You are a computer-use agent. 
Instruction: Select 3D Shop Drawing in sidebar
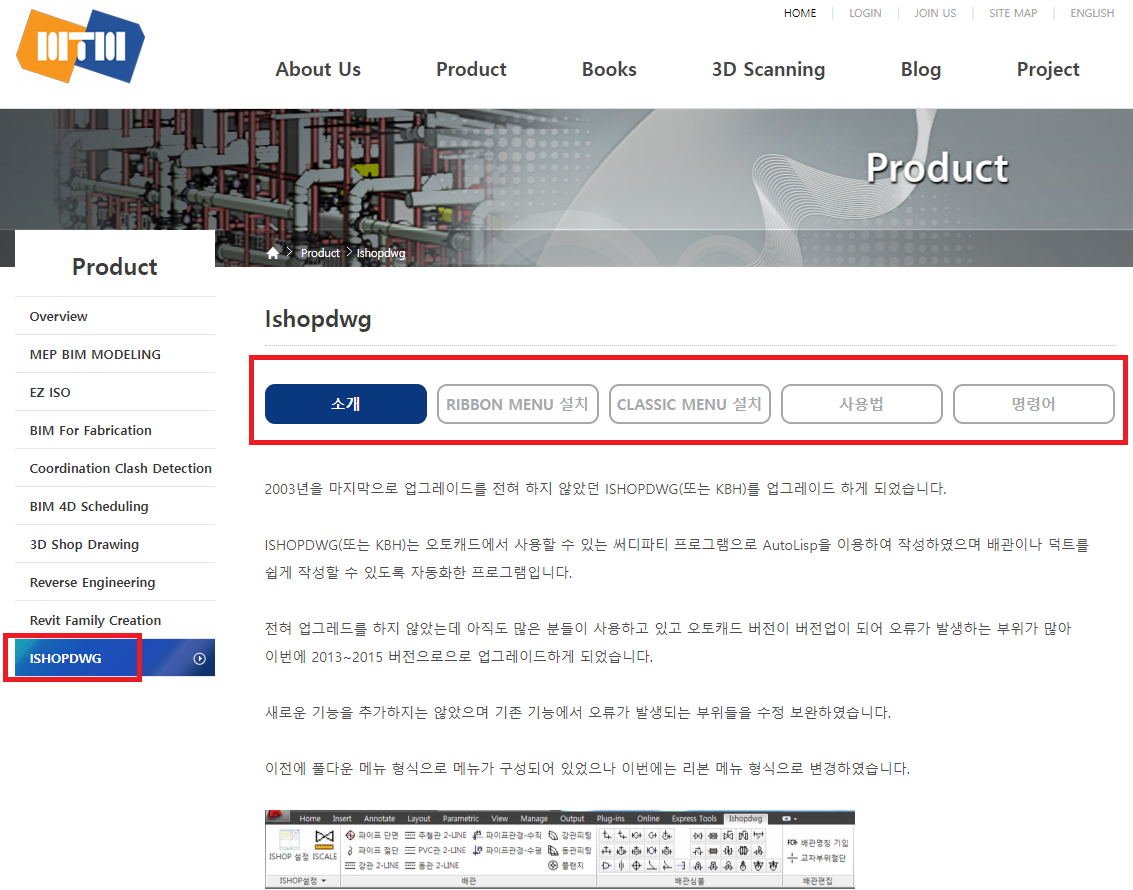(115, 545)
